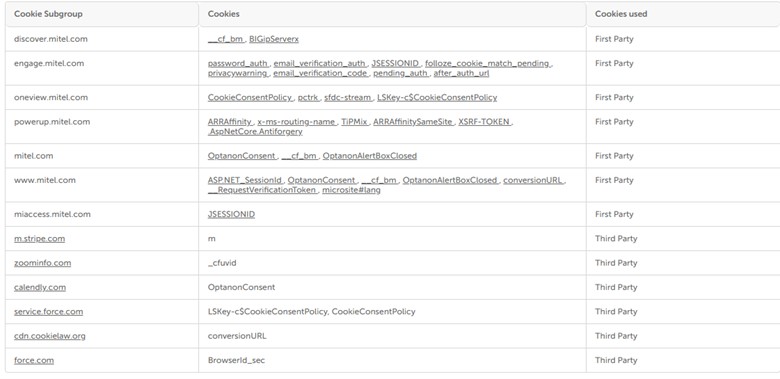The image size is (780, 379).
Task: Click __cf_bm link in www.mitel.com row
Action: 379,181
